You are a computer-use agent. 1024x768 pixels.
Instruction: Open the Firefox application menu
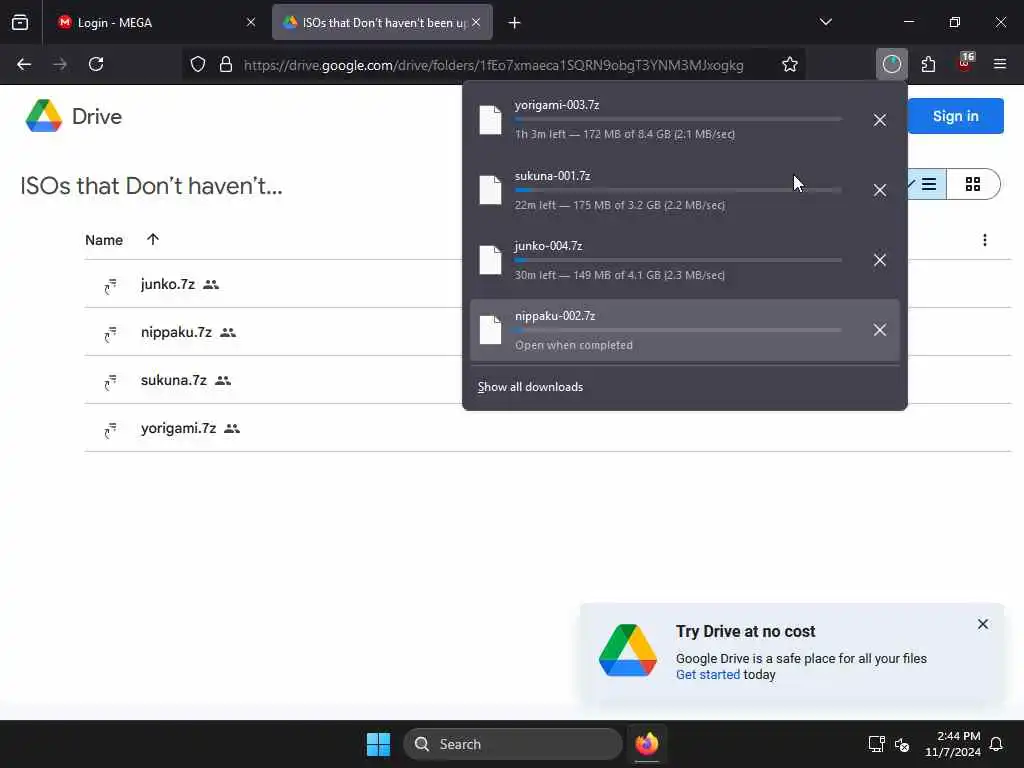coord(1000,64)
